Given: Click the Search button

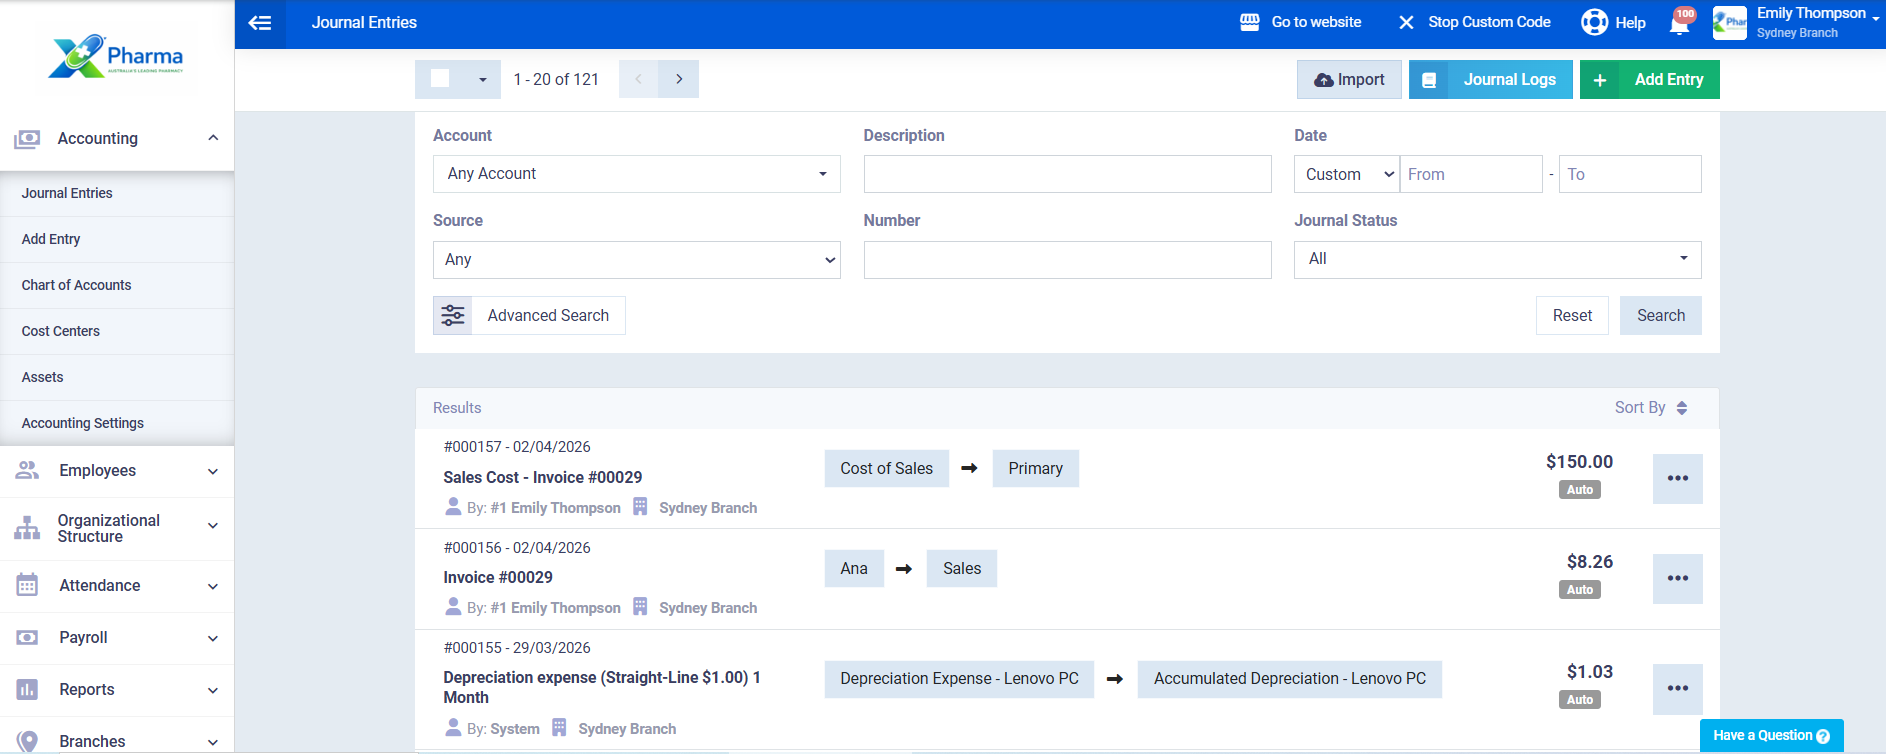Looking at the screenshot, I should click(x=1661, y=315).
